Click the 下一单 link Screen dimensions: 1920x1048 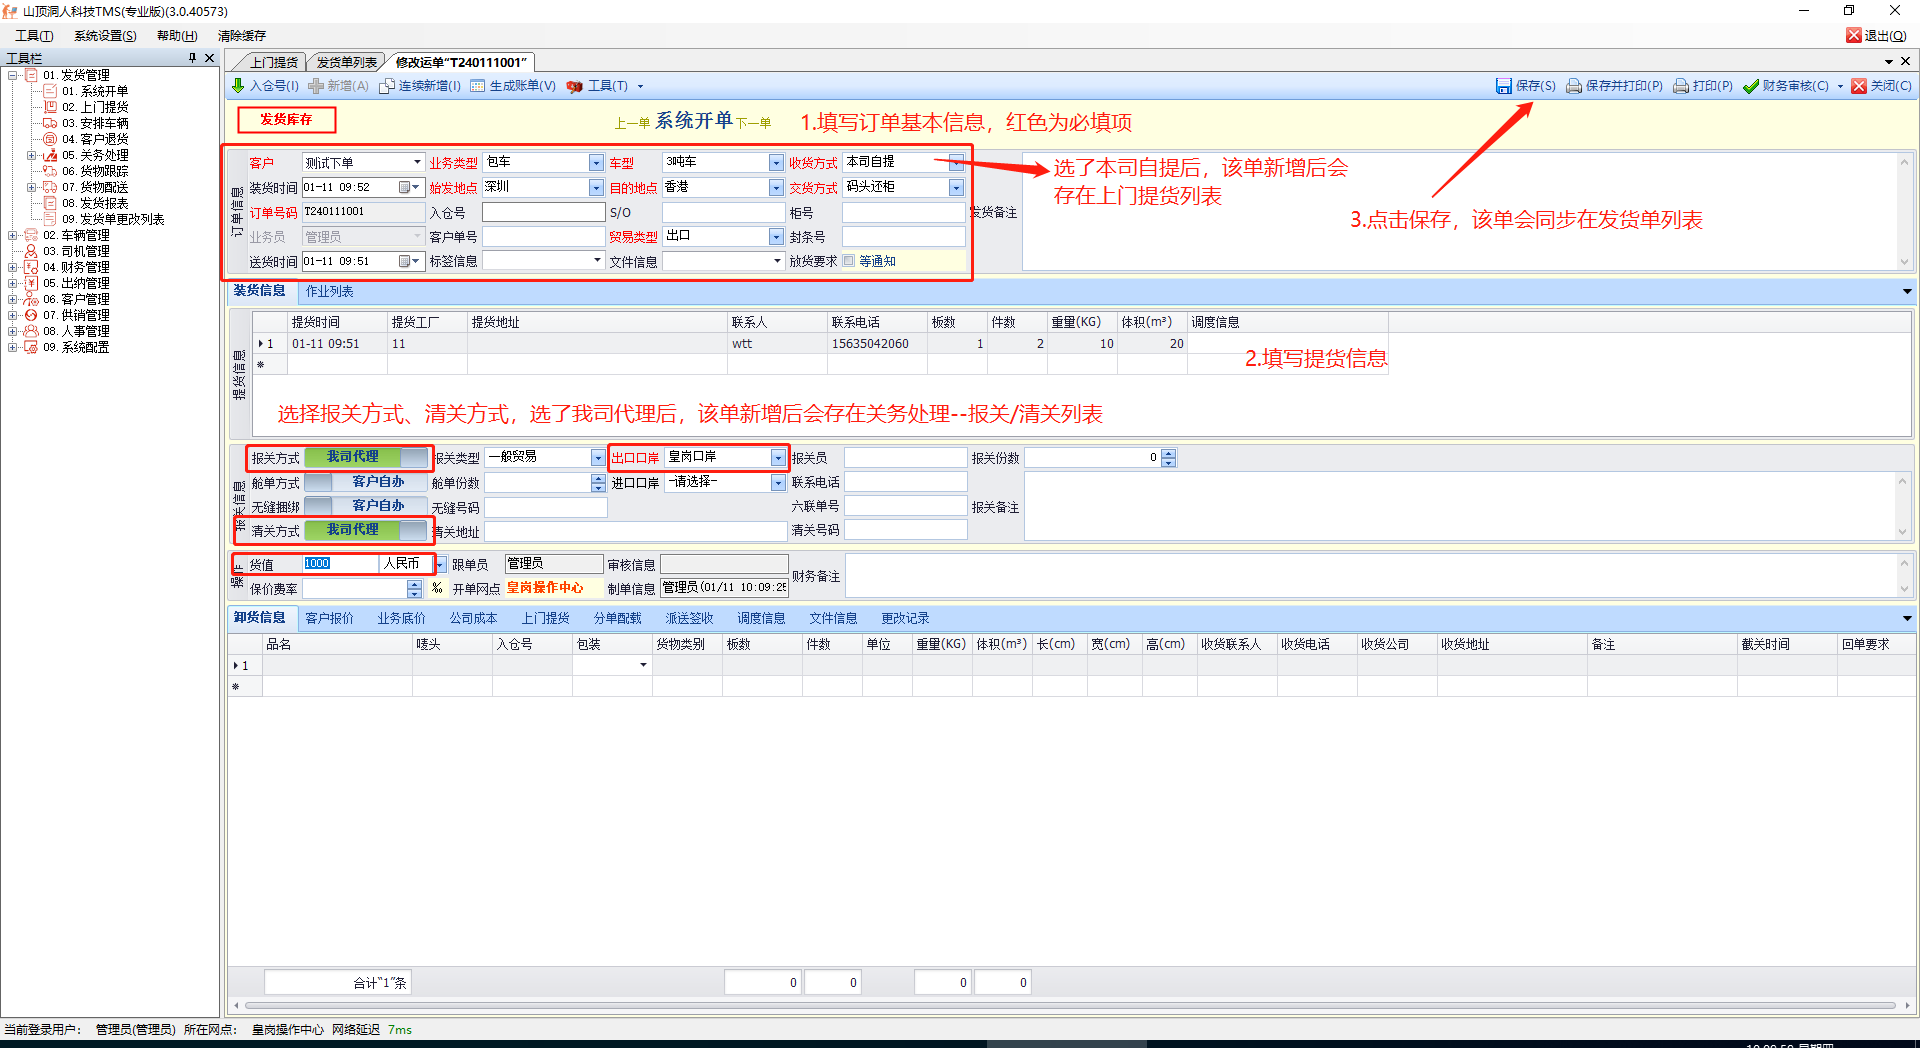tap(754, 123)
